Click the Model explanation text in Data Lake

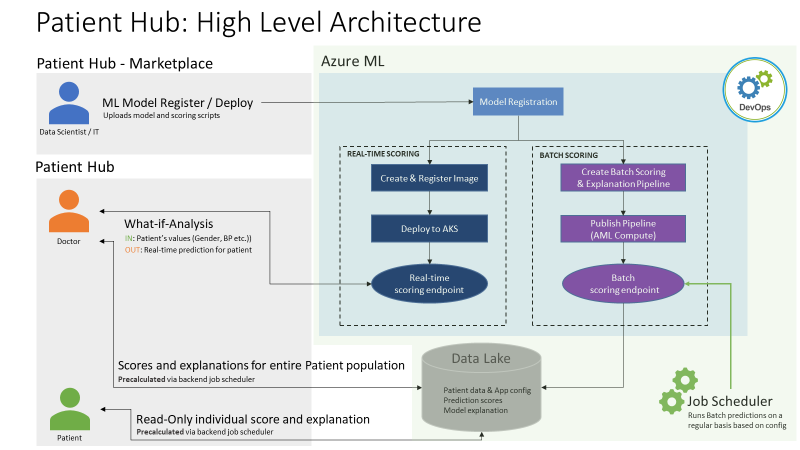[476, 410]
